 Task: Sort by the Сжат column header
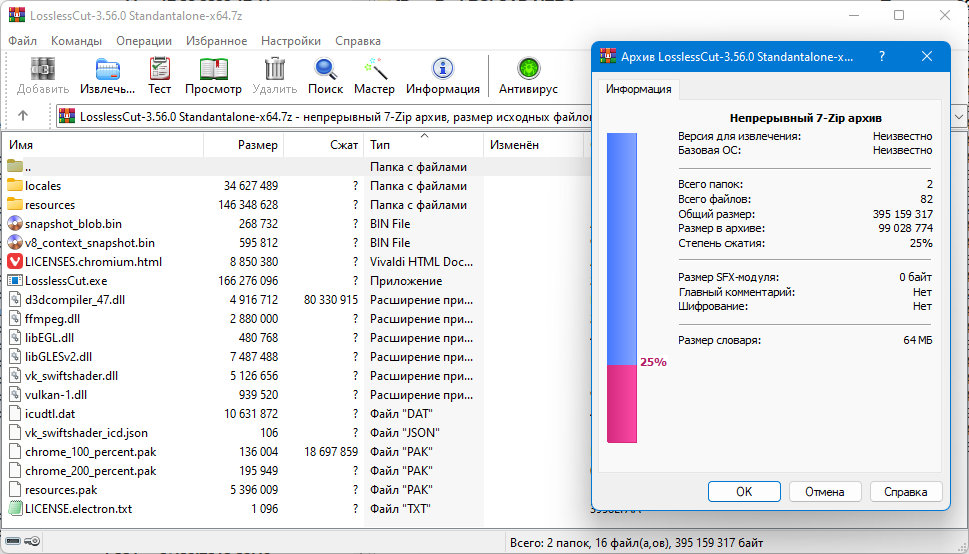click(323, 145)
